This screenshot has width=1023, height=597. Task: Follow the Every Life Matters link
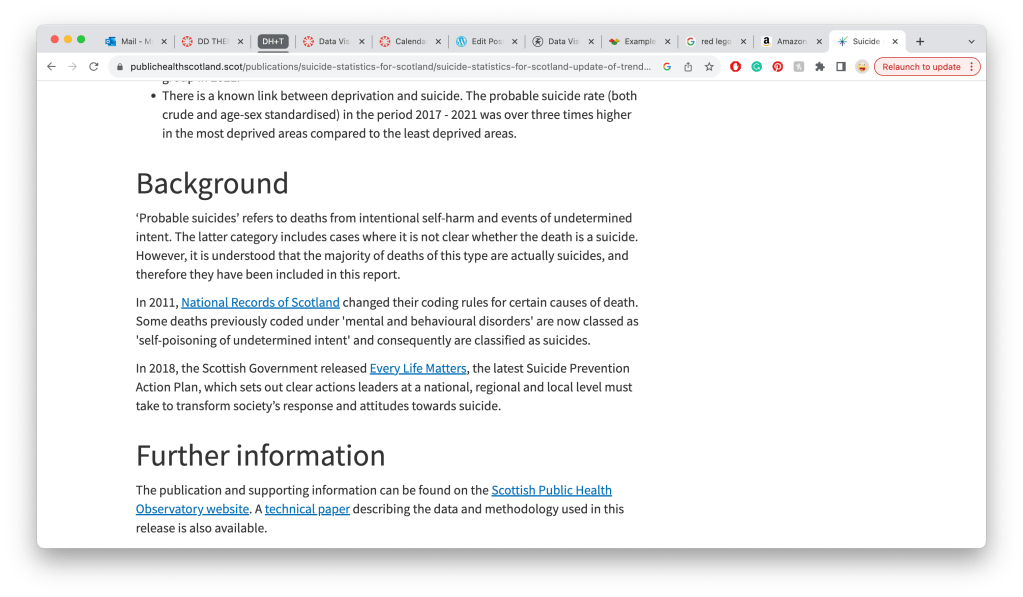tap(418, 369)
